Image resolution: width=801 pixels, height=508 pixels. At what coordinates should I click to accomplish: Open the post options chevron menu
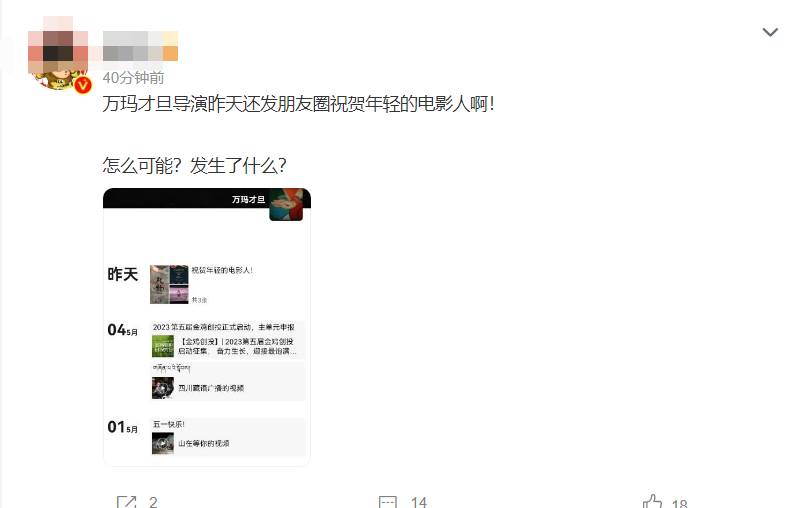pos(770,33)
